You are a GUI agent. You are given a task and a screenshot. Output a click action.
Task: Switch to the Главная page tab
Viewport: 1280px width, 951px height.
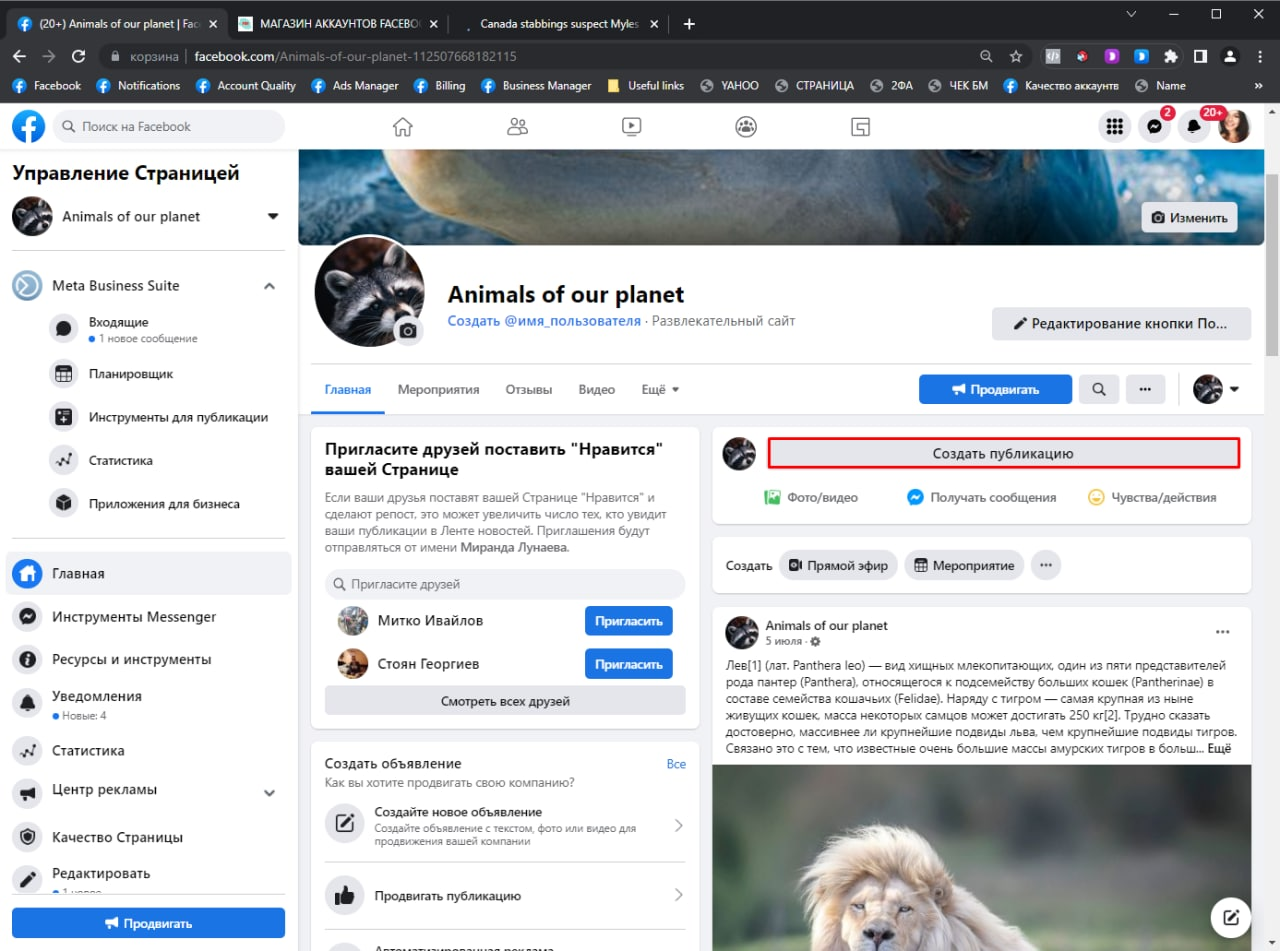tap(348, 389)
